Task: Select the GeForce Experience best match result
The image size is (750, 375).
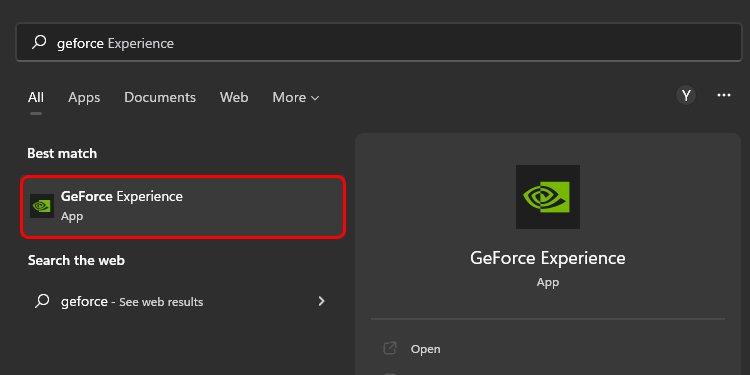Action: pyautogui.click(x=183, y=207)
